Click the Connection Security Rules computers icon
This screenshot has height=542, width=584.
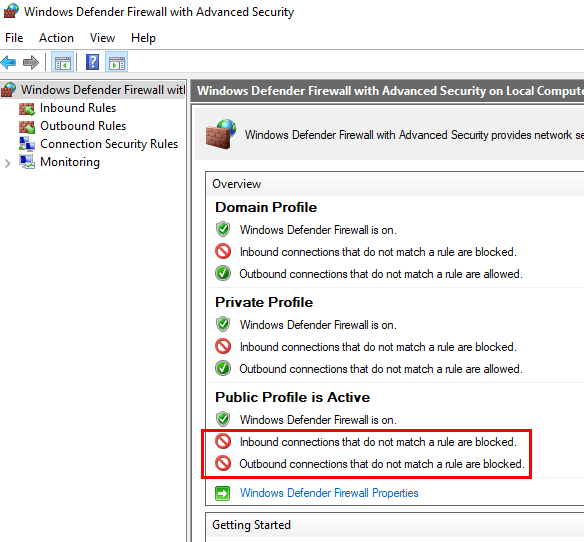pos(27,144)
